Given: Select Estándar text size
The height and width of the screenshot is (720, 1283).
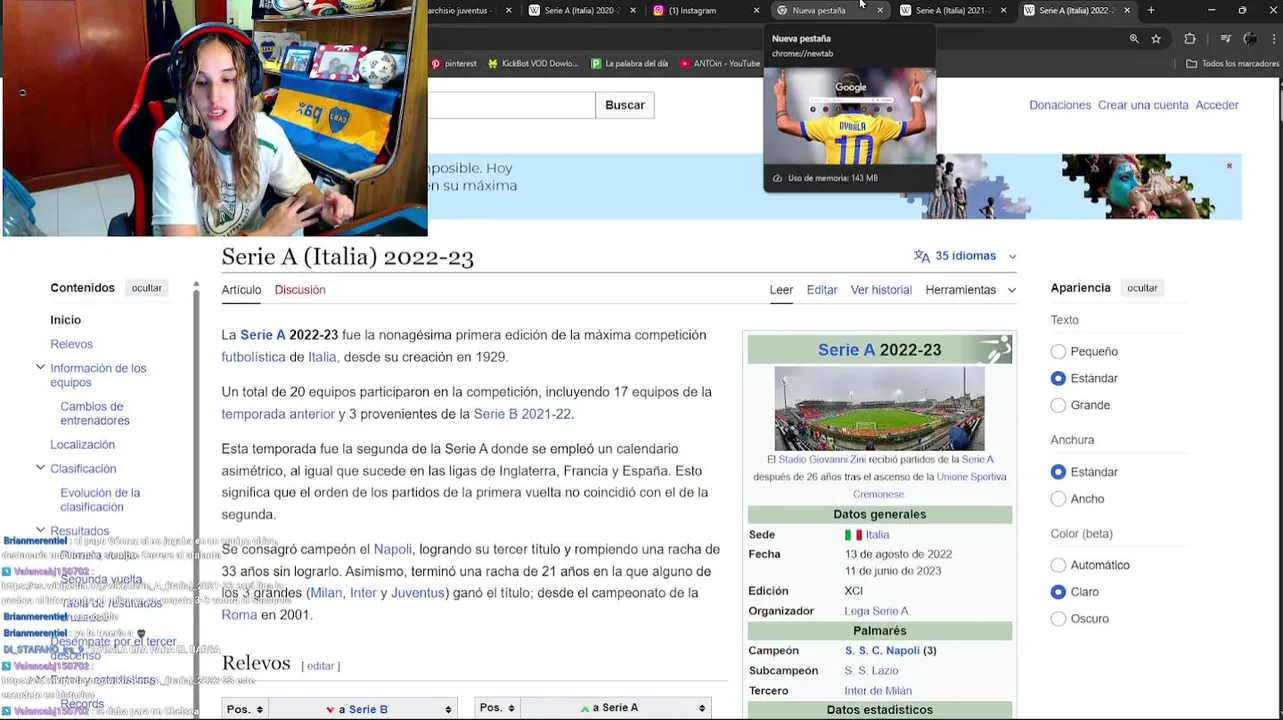Looking at the screenshot, I should (1058, 378).
